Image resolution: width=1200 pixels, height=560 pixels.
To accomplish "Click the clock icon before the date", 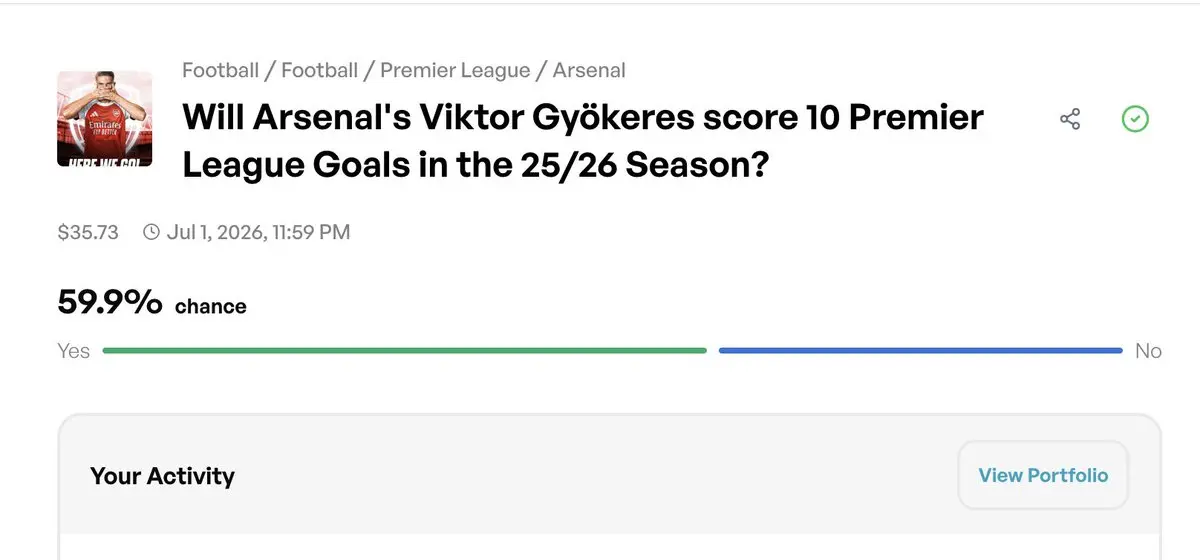I will [x=151, y=232].
